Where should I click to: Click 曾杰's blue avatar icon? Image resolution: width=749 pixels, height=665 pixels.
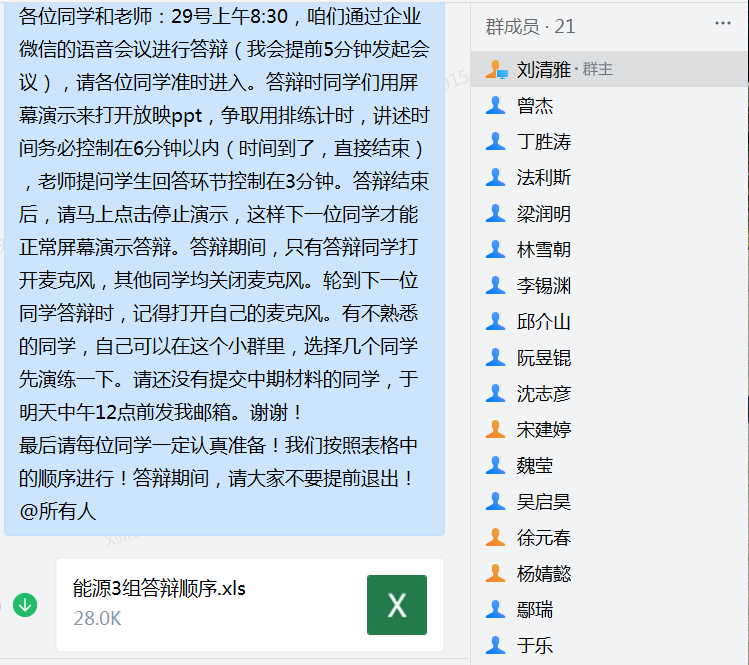point(495,105)
